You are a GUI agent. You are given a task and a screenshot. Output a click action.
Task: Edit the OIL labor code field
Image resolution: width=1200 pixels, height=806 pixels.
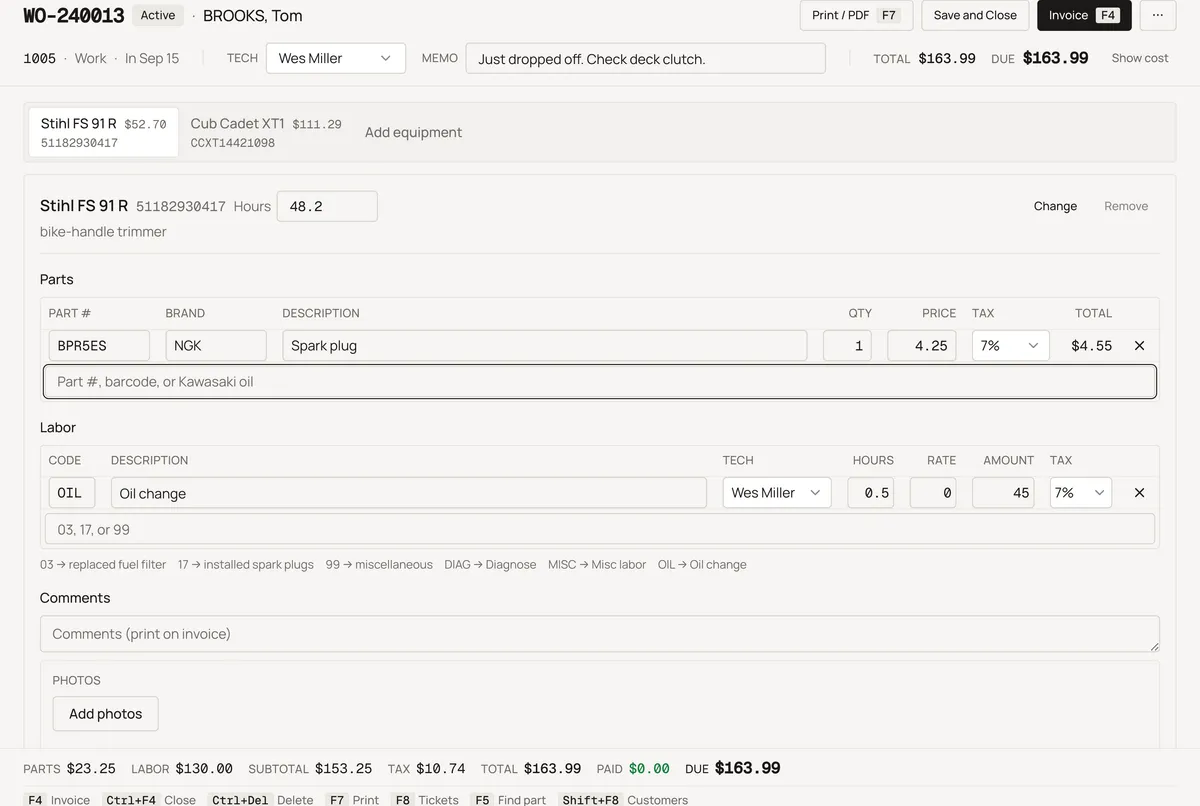point(72,493)
